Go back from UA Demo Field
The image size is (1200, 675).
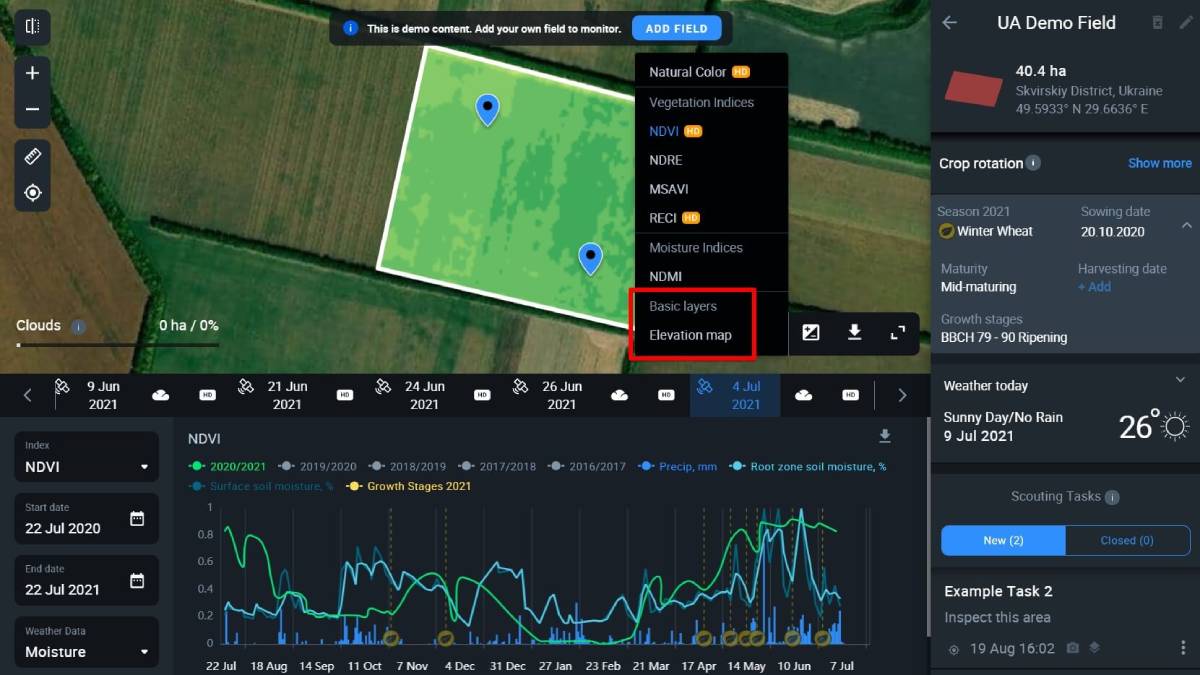click(950, 23)
